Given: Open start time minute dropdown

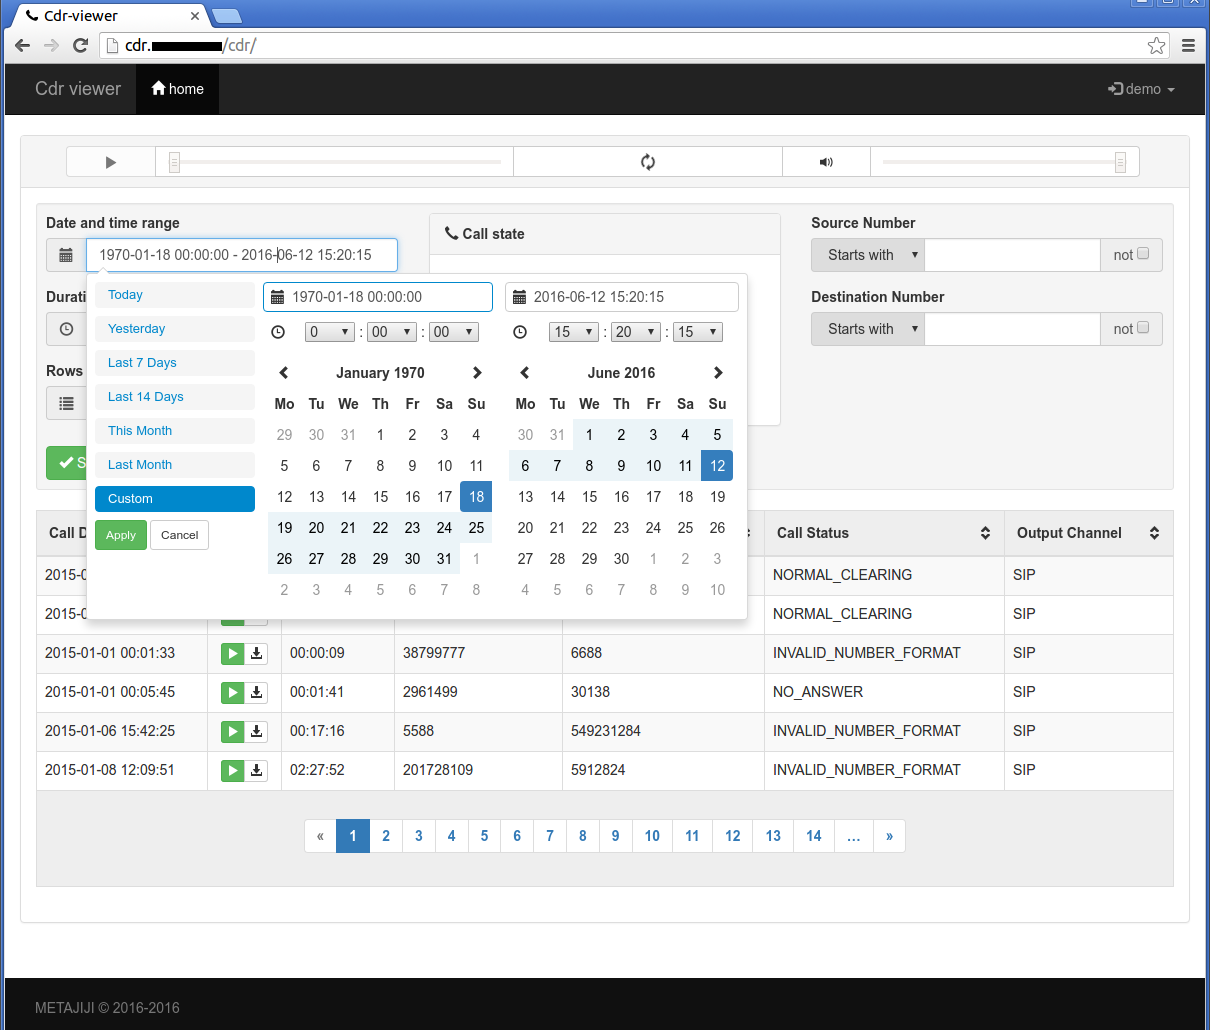Looking at the screenshot, I should [391, 332].
